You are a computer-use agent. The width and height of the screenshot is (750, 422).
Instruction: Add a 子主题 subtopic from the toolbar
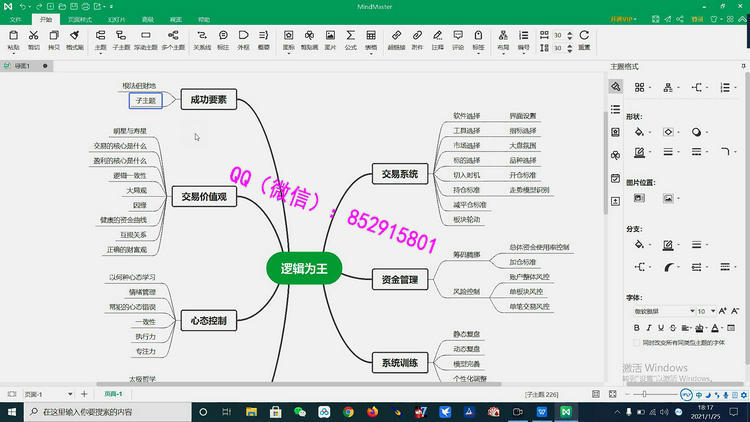121,39
